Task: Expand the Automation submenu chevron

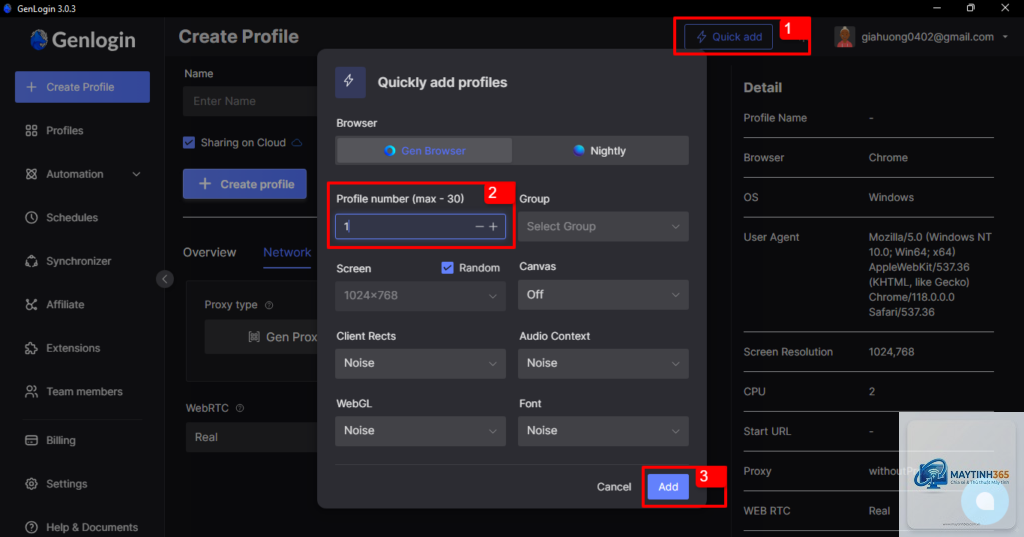Action: click(136, 174)
